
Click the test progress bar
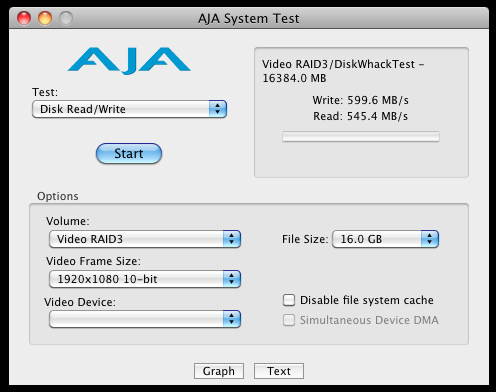click(x=361, y=137)
